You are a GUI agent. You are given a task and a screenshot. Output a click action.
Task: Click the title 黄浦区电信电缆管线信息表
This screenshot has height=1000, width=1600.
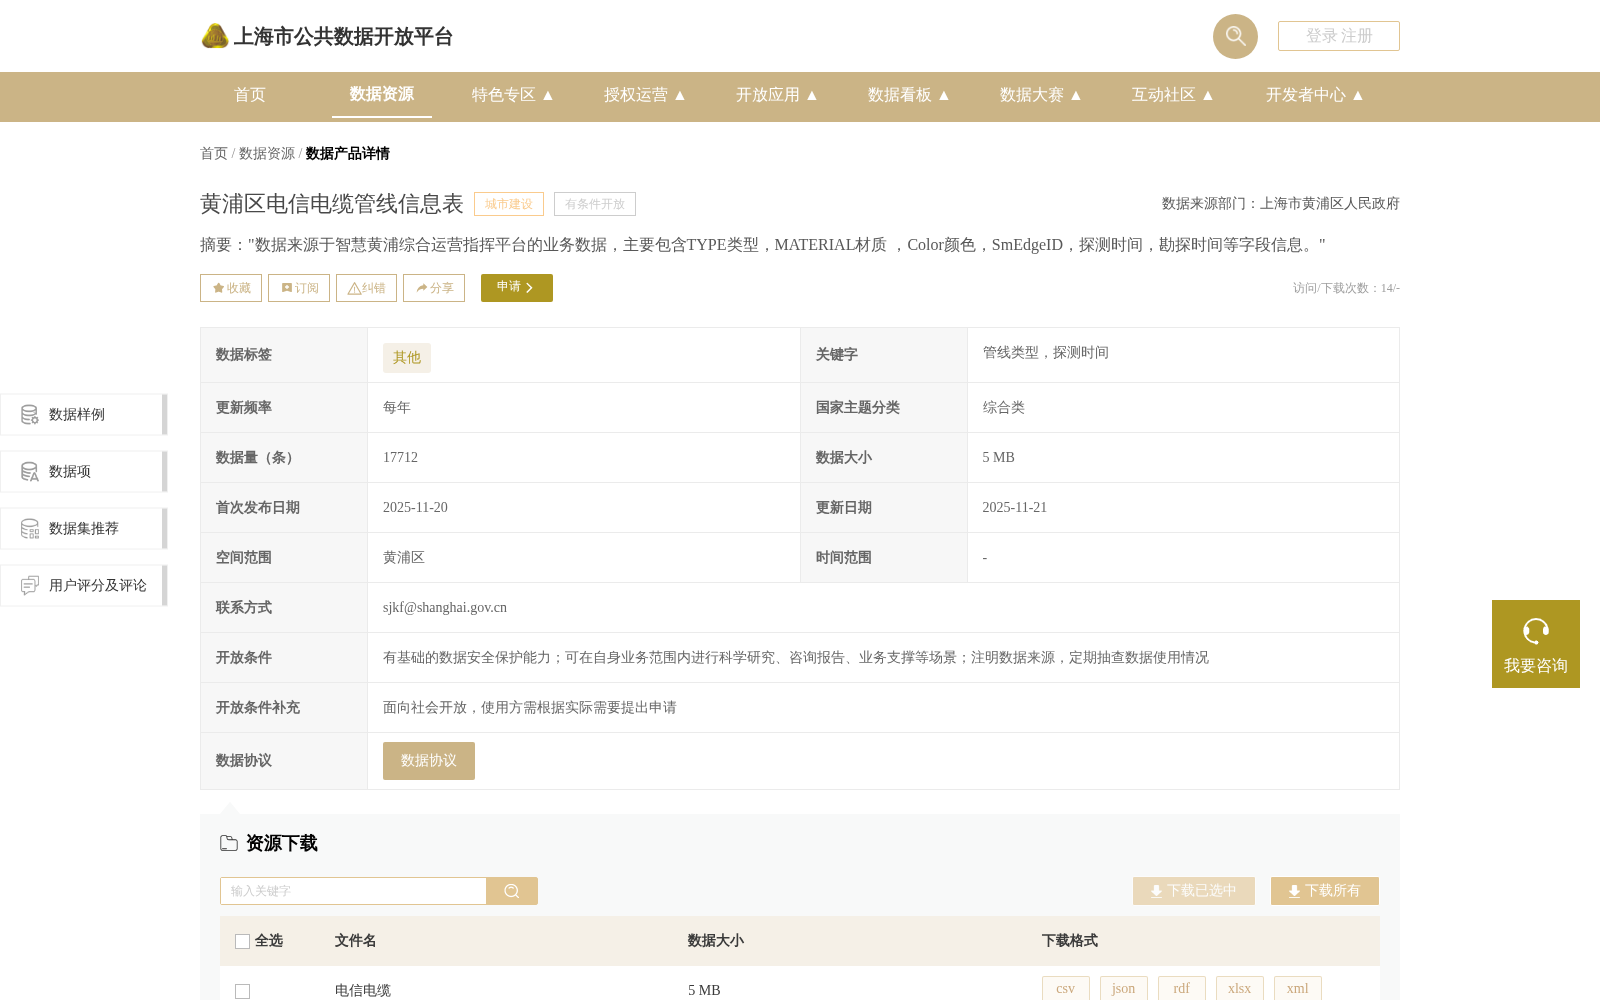332,204
